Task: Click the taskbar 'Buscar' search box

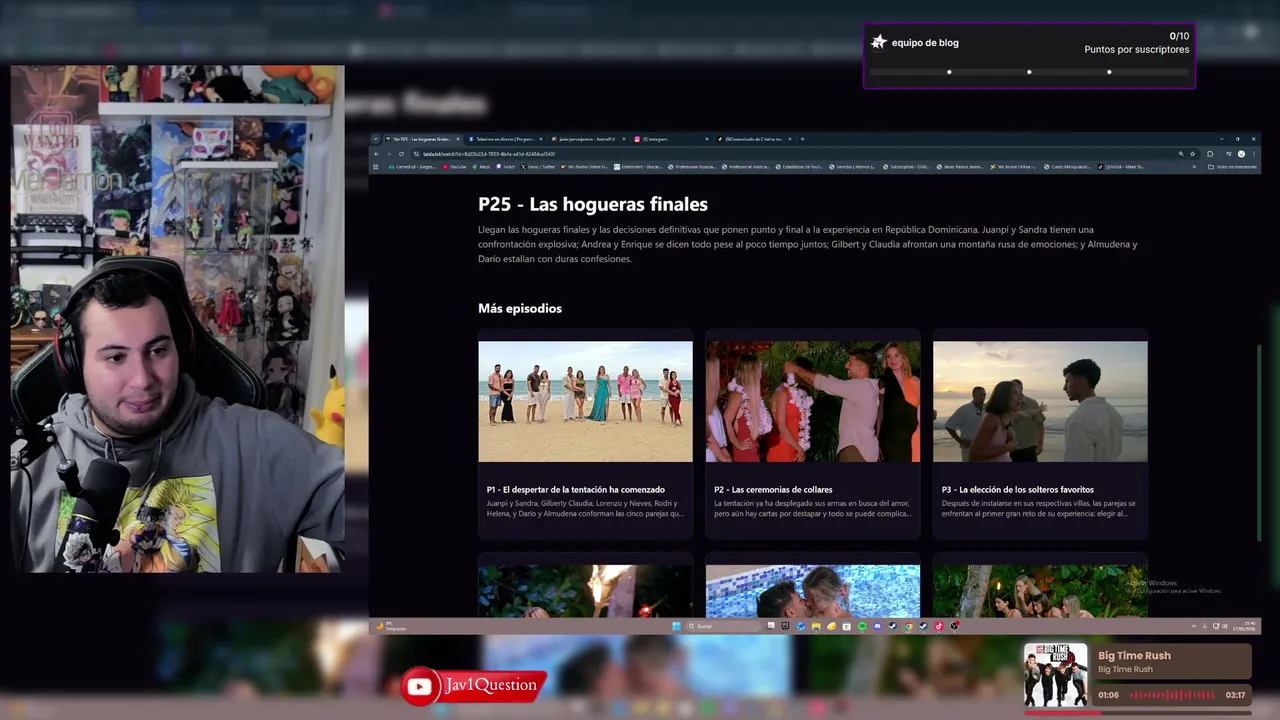Action: 724,626
